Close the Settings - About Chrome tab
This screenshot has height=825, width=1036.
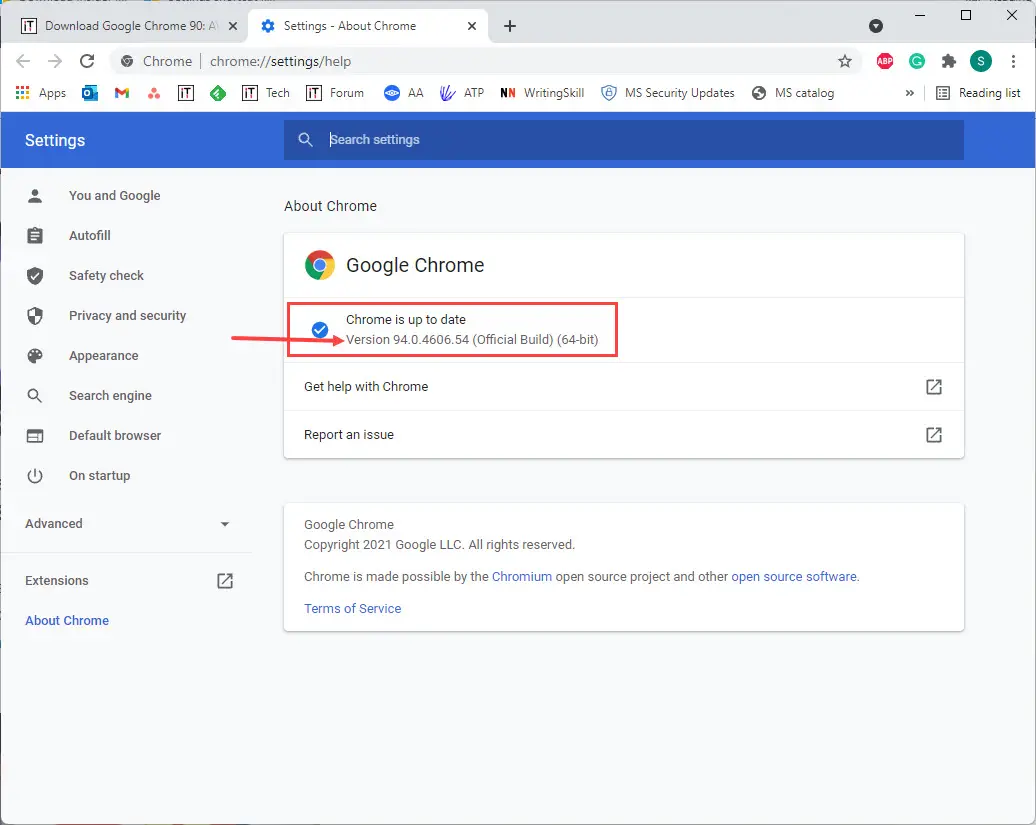coord(472,26)
